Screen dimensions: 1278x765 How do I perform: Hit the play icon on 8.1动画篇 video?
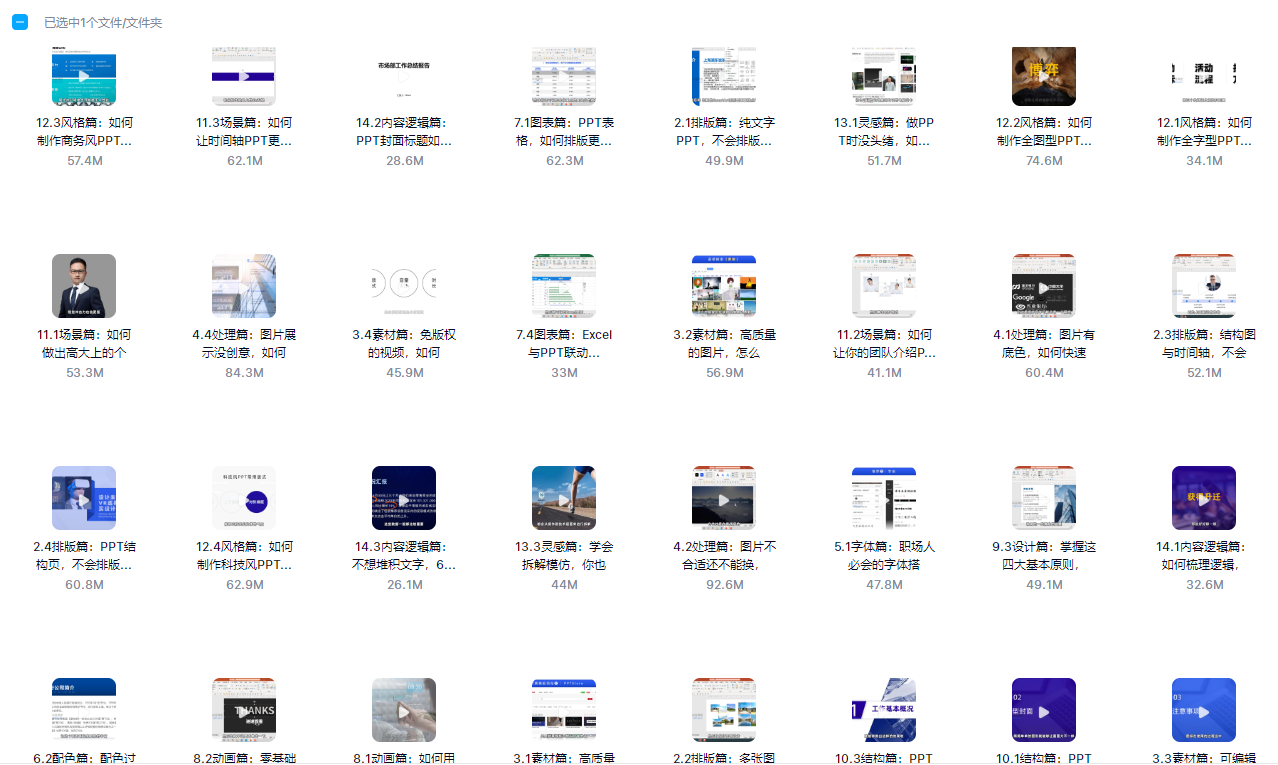pos(404,711)
